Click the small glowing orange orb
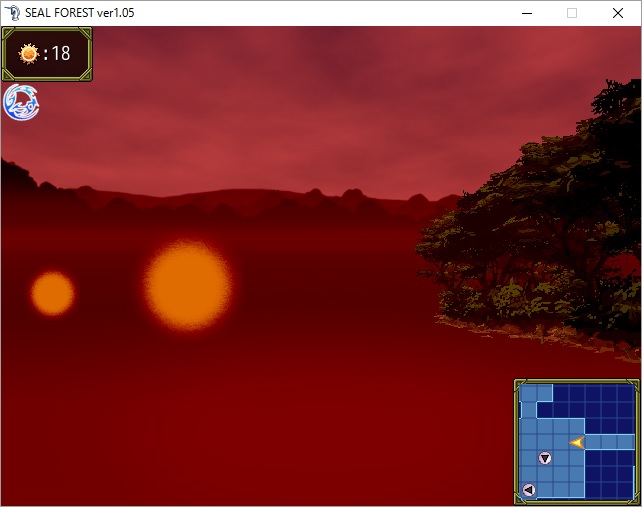The image size is (642, 507). [x=52, y=293]
